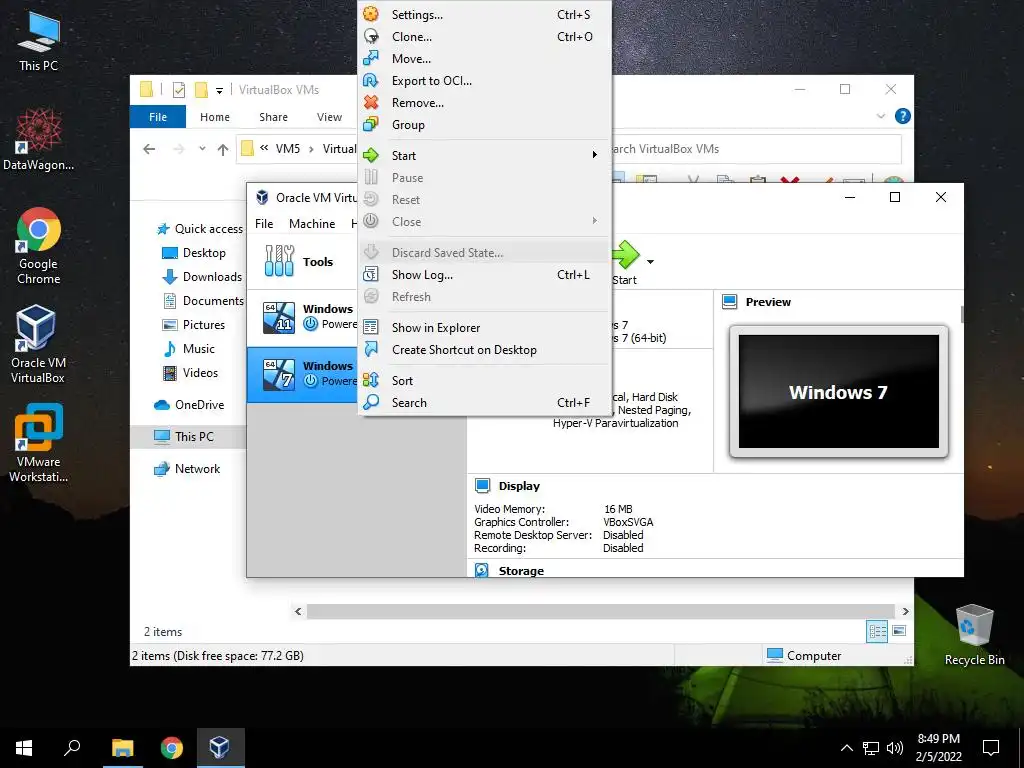Expand the Start submenu arrow
The image size is (1024, 768).
tap(594, 155)
